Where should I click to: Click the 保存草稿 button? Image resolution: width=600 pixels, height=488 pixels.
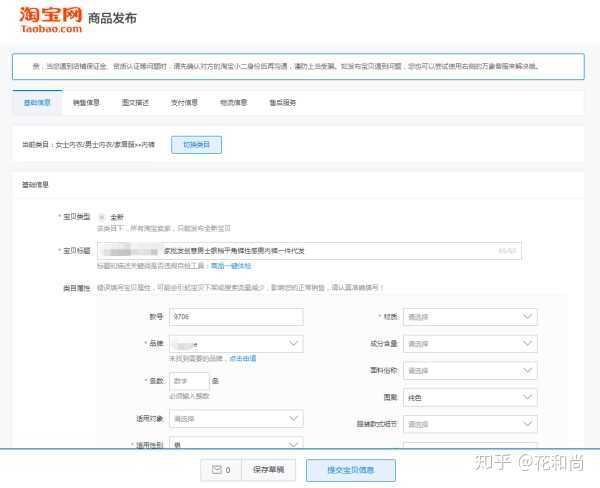(x=268, y=469)
